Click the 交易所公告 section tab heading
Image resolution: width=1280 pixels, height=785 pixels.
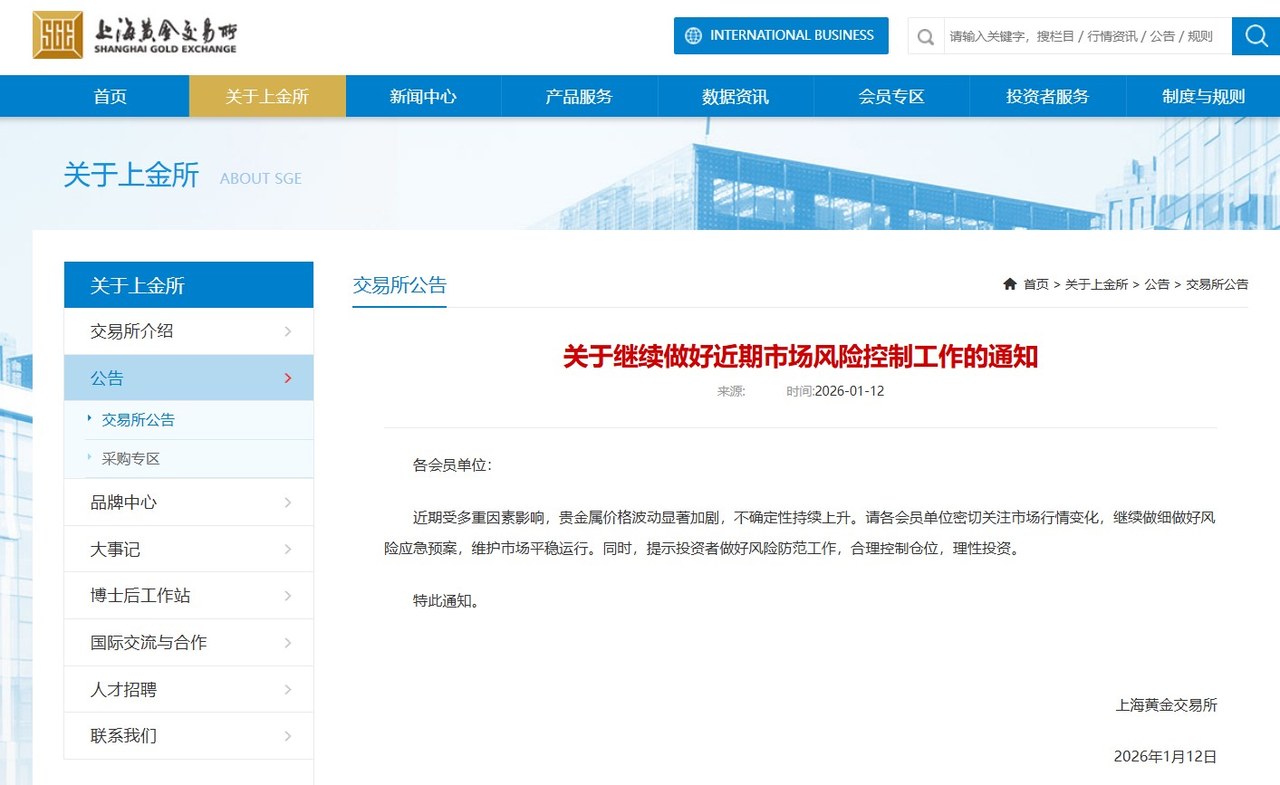coord(399,285)
